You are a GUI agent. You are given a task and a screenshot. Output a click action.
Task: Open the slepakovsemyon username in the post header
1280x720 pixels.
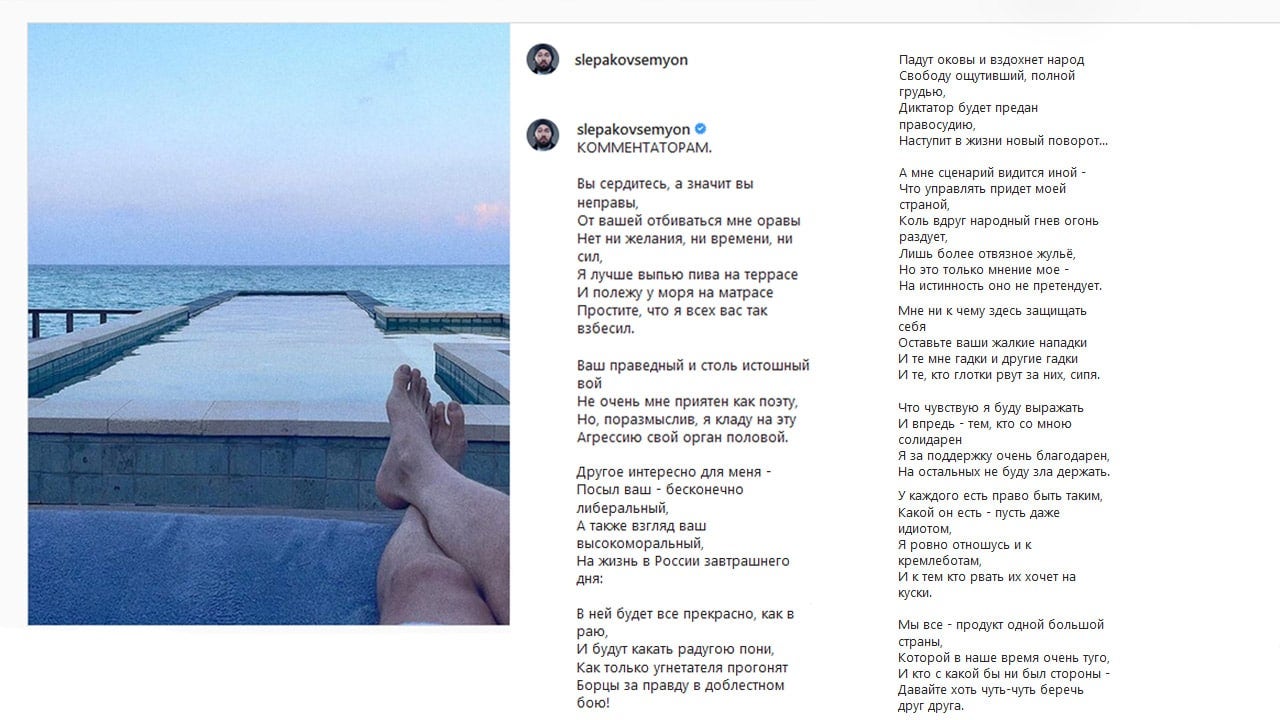[x=631, y=60]
